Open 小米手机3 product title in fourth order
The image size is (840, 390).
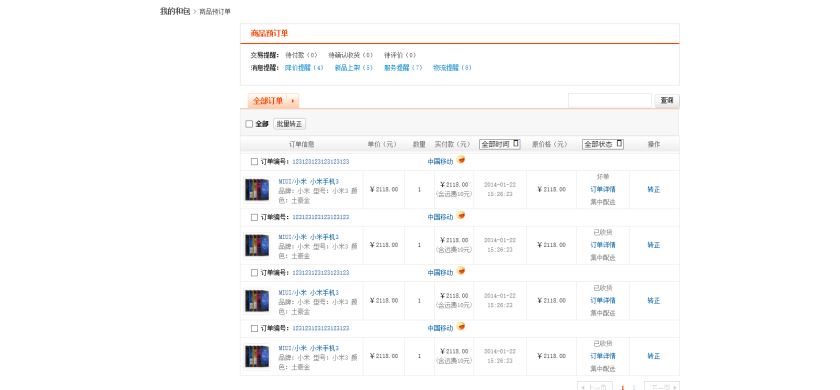point(309,348)
